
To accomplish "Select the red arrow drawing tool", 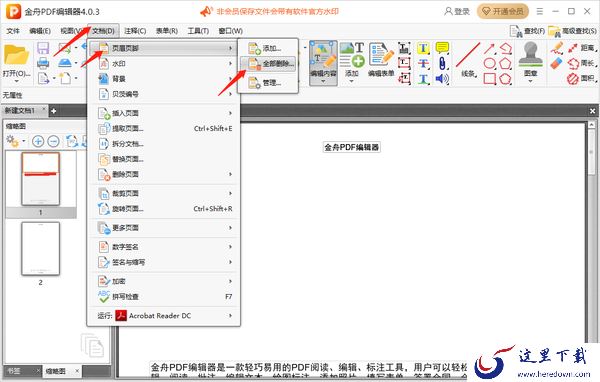I will point(489,49).
